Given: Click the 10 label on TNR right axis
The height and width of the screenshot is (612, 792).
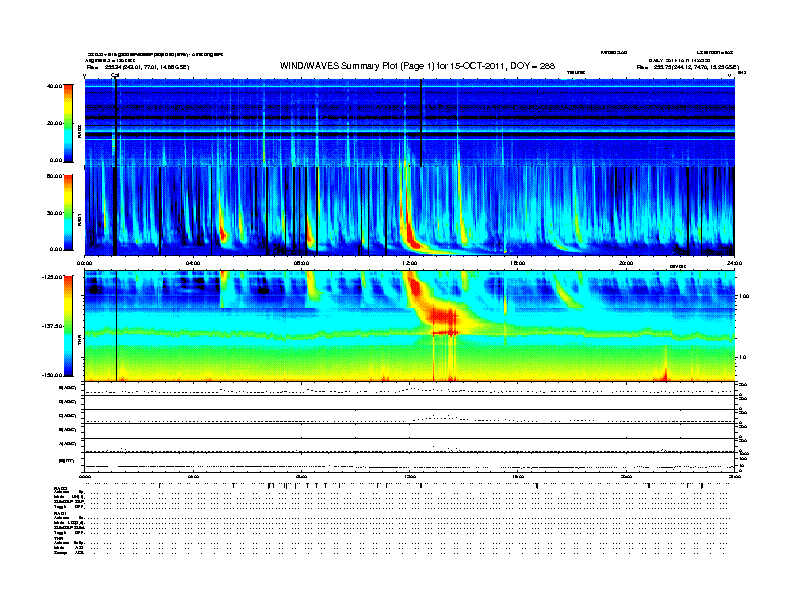Looking at the screenshot, I should point(742,358).
